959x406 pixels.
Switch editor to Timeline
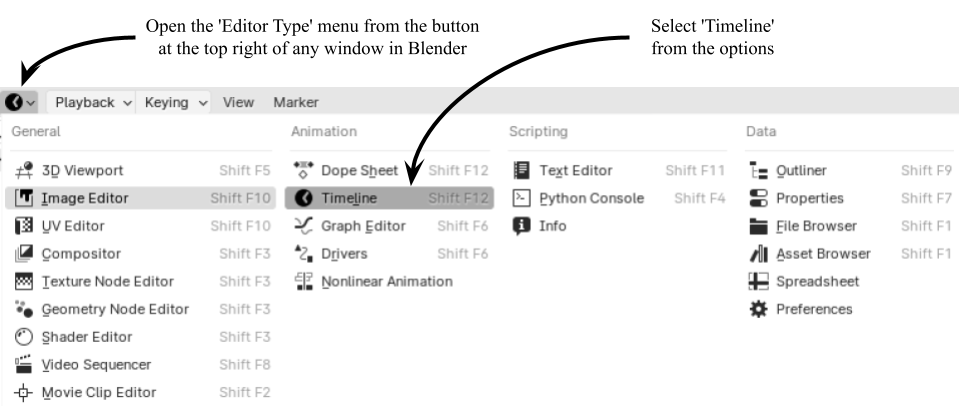pyautogui.click(x=349, y=198)
